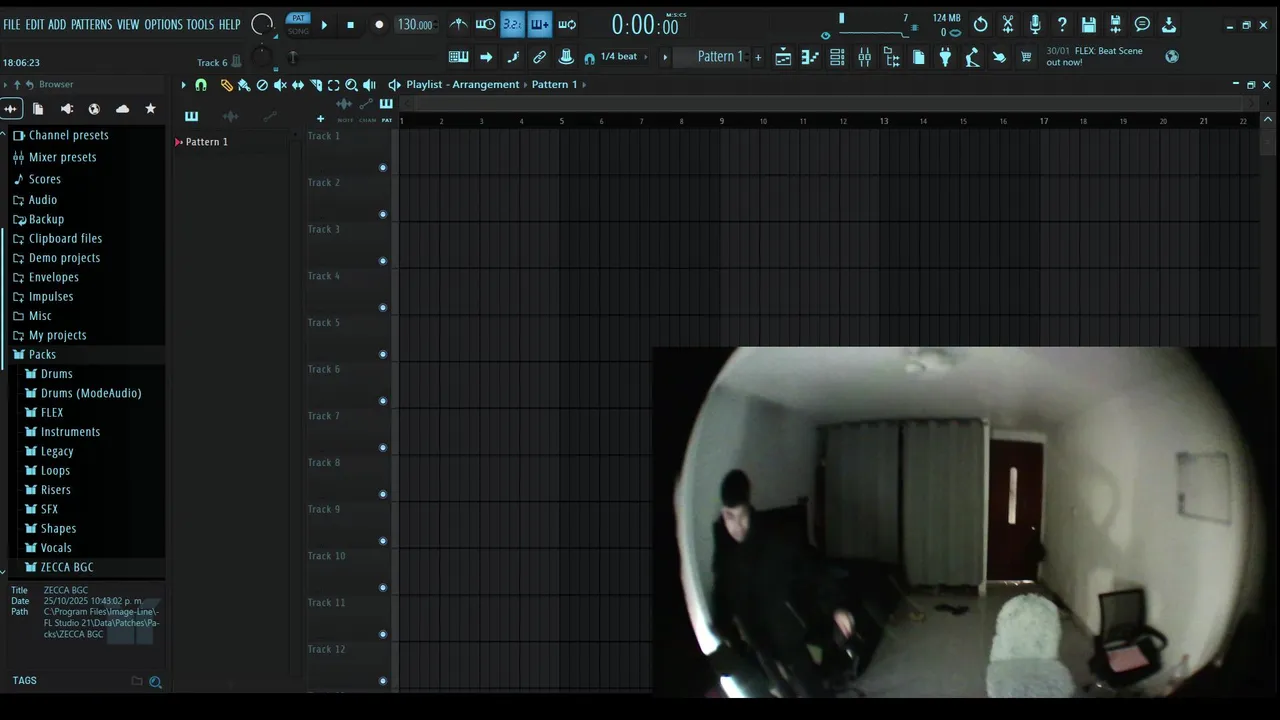Switch playback mode to SONG
Screen dimensions: 1280x720
(298, 31)
